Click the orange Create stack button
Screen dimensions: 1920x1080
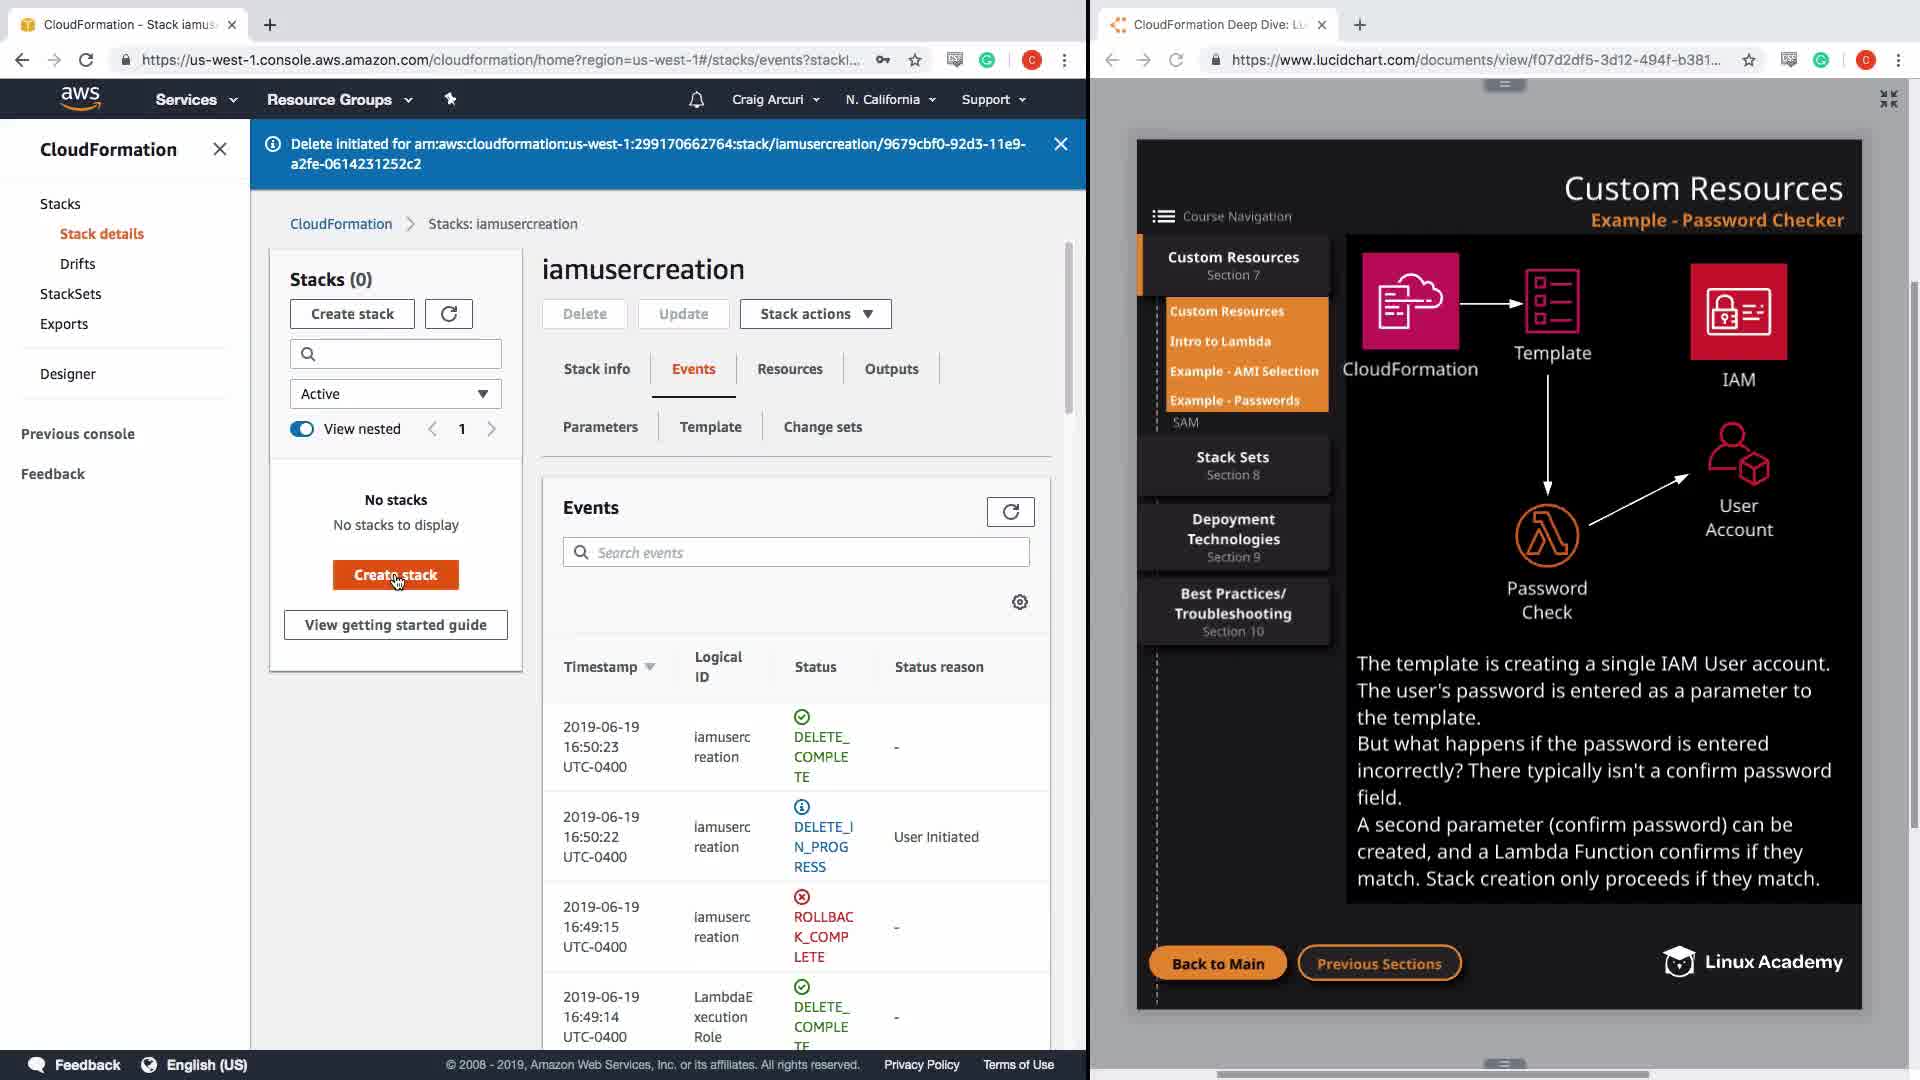[395, 575]
